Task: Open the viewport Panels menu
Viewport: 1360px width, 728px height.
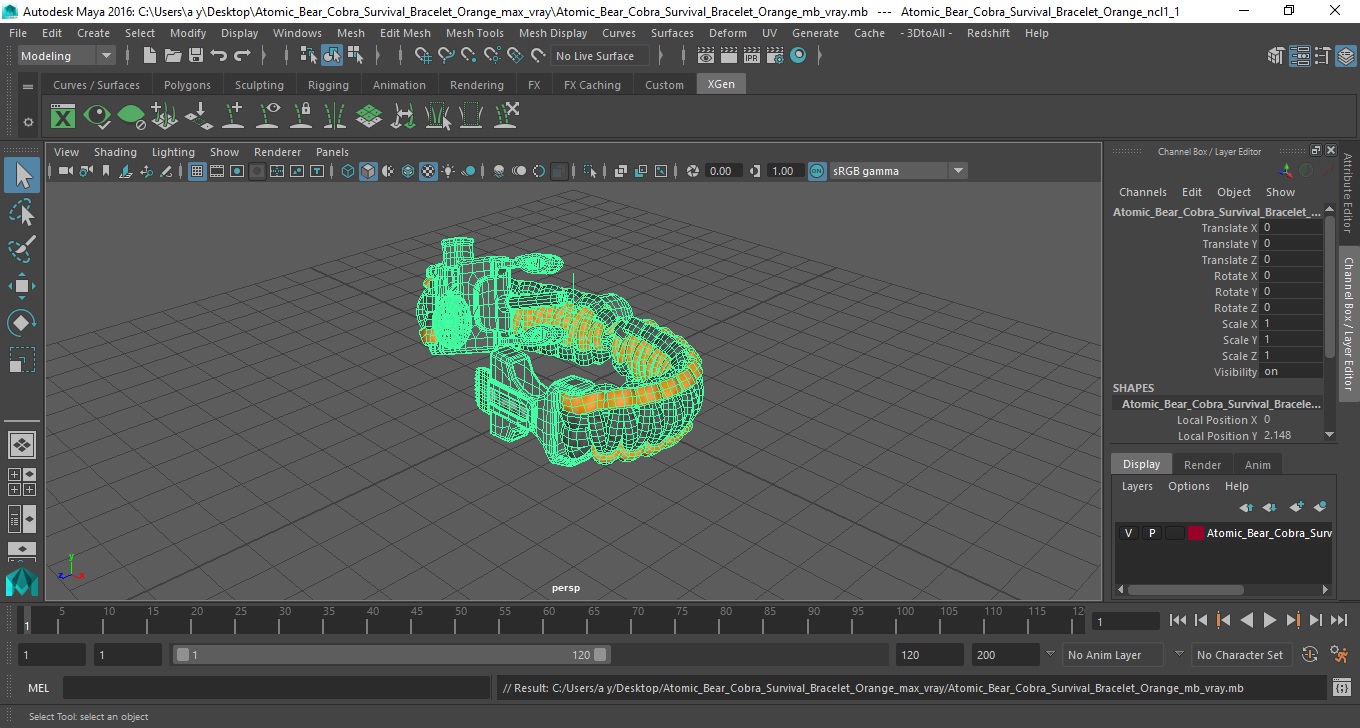Action: 332,152
